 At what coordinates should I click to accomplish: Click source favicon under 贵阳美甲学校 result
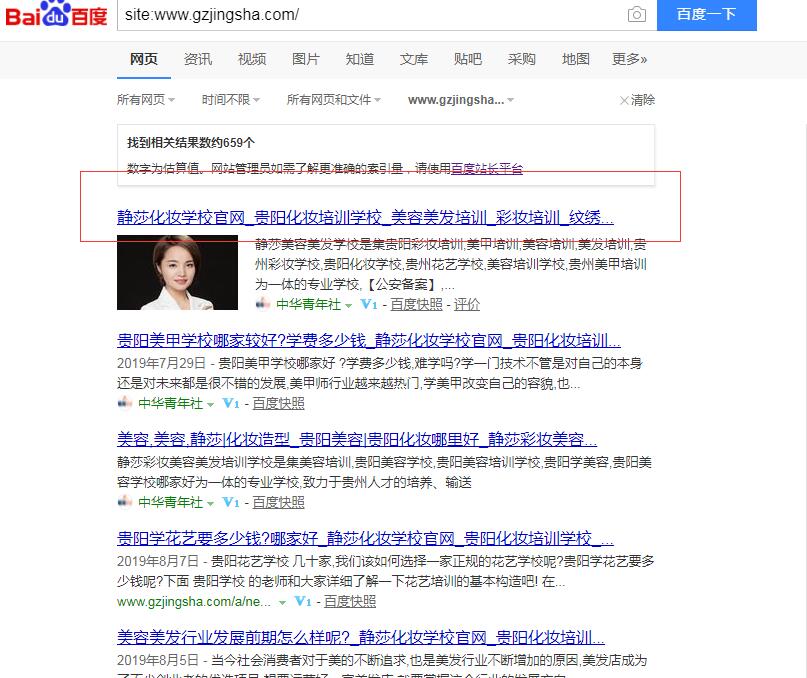[x=125, y=403]
